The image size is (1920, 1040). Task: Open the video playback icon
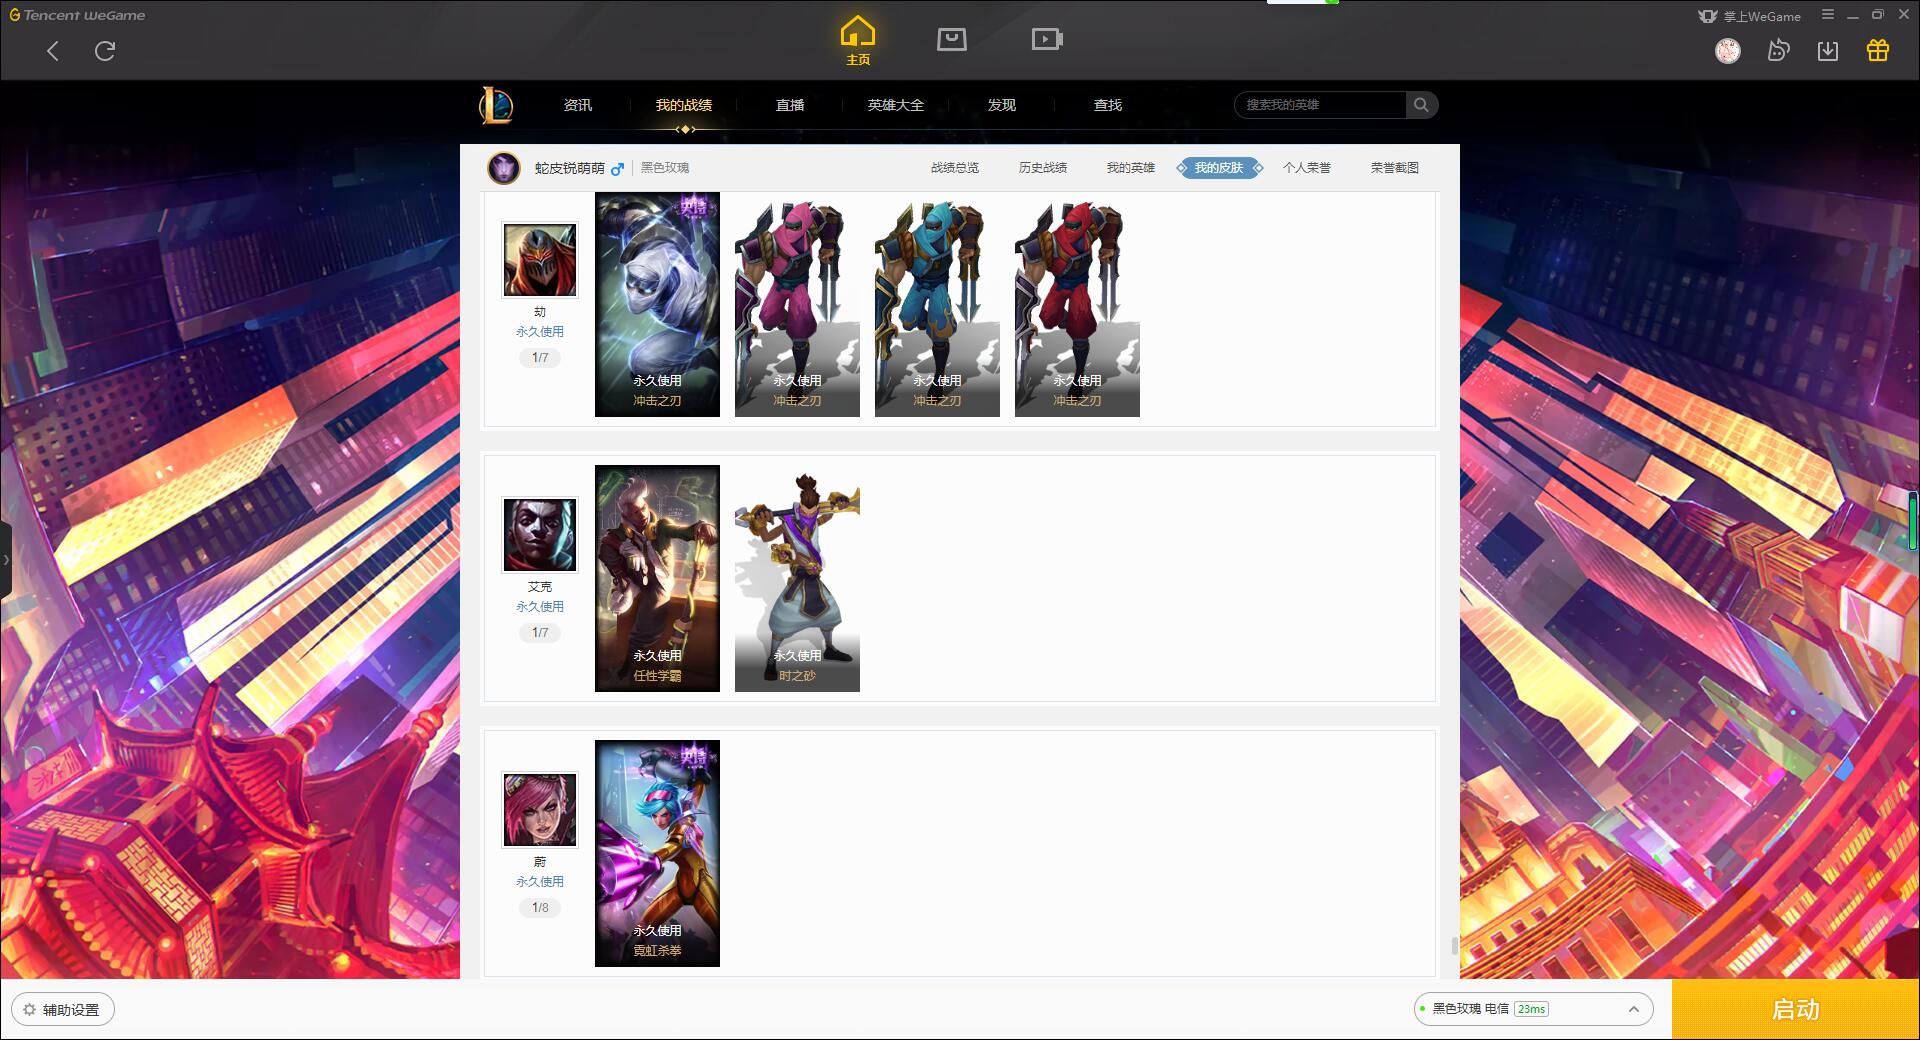click(x=1047, y=39)
